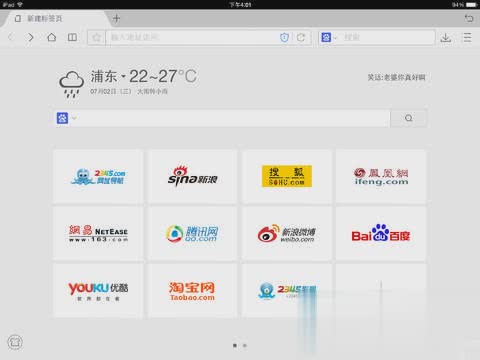Open the ifeng.com tile
Viewport: 480px width, 360px height.
[381, 176]
